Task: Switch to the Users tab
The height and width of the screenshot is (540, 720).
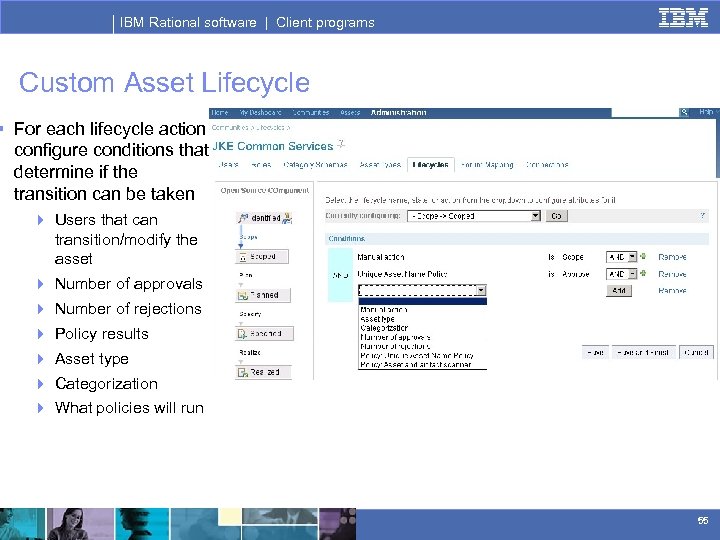Action: pyautogui.click(x=228, y=165)
